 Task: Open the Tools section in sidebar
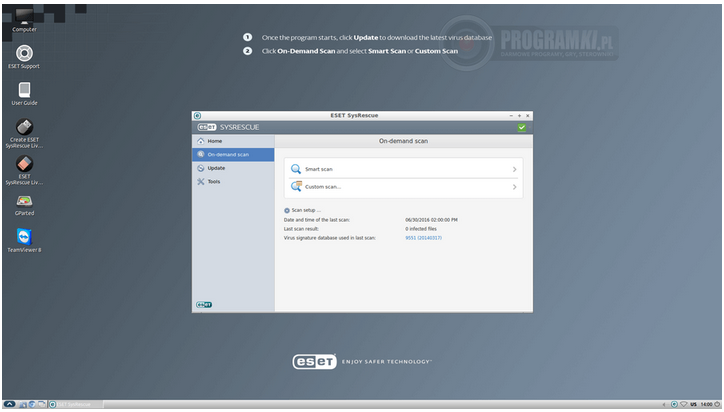233,182
